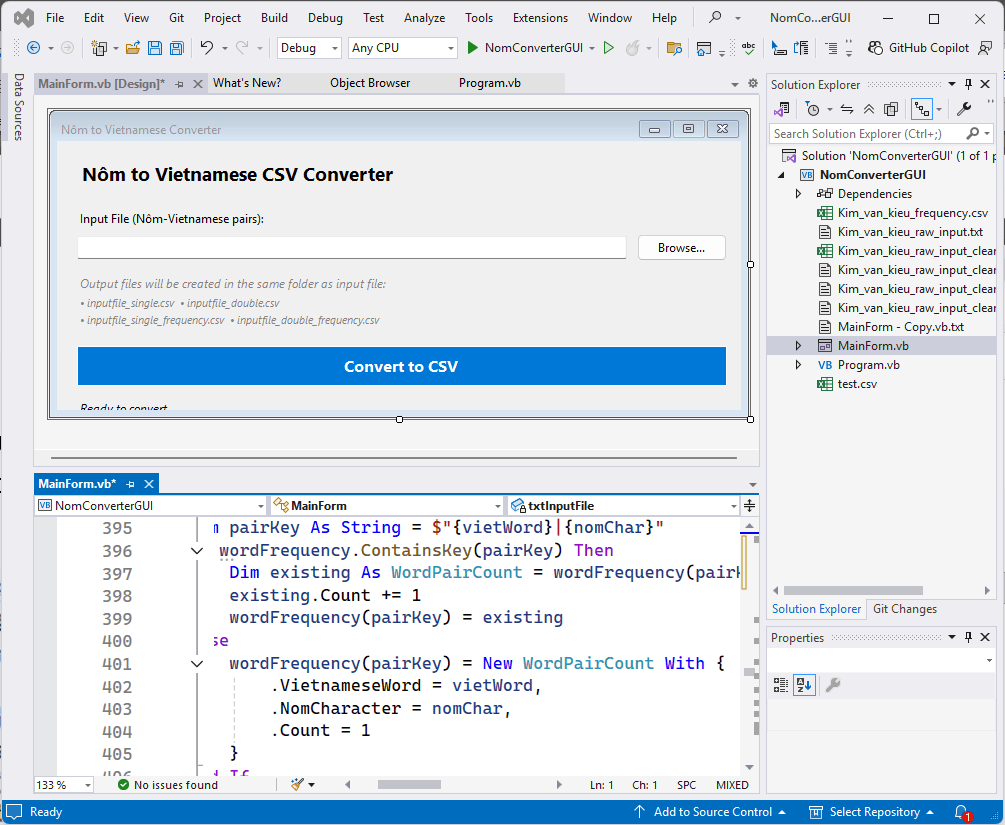Image resolution: width=1005 pixels, height=825 pixels.
Task: Open the Any CPU platform dropdown
Action: pos(401,48)
